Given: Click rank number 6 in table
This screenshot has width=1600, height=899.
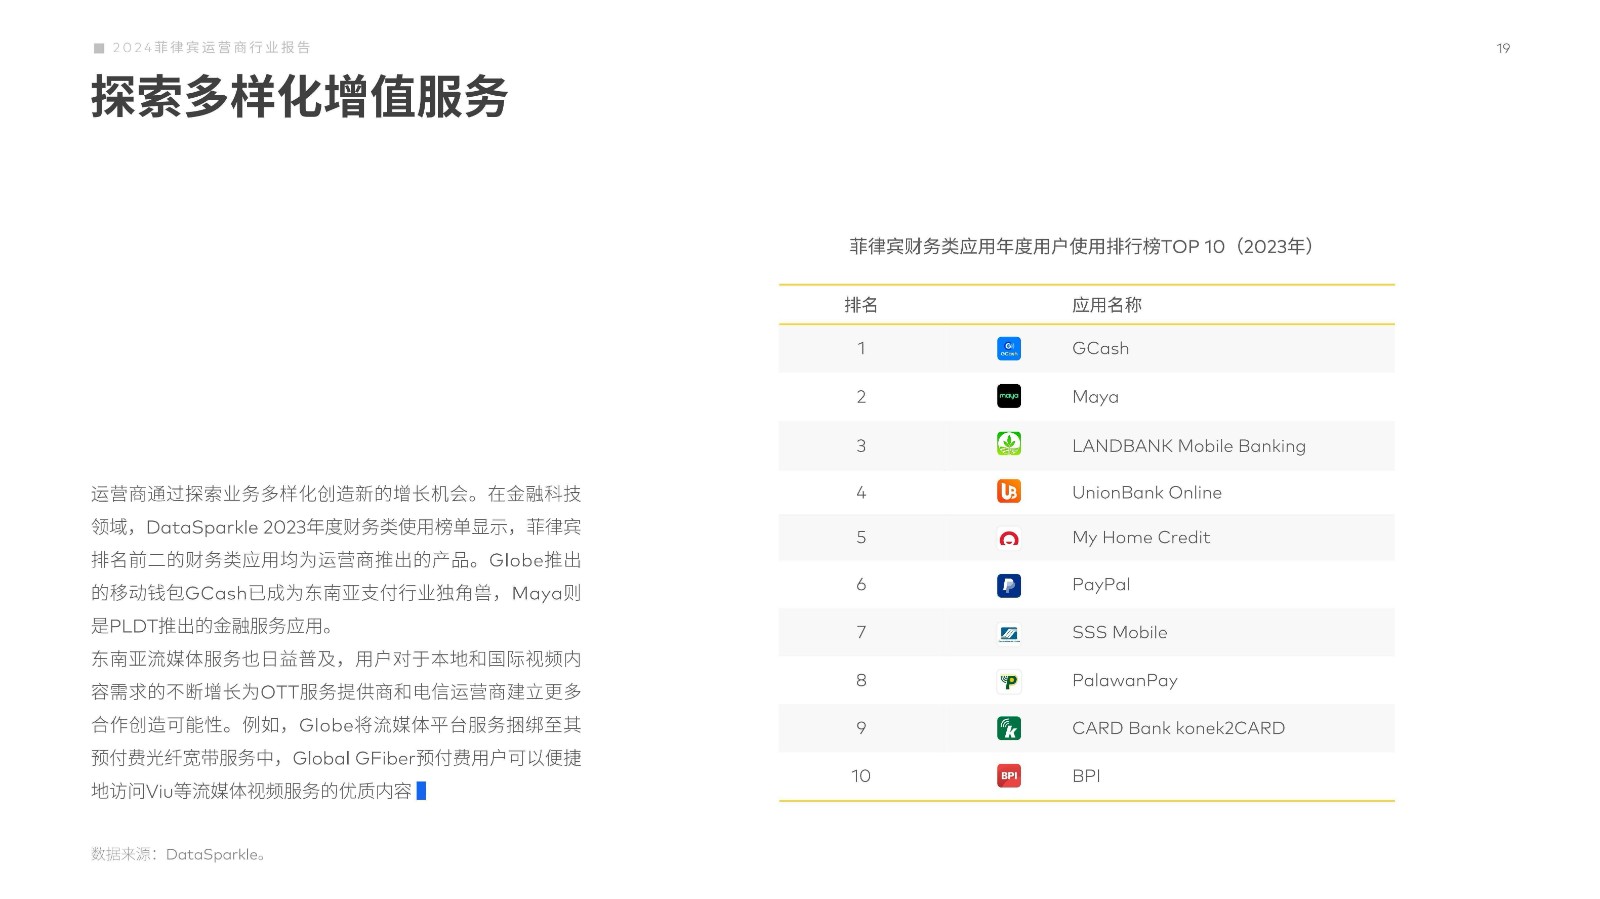Looking at the screenshot, I should 861,585.
